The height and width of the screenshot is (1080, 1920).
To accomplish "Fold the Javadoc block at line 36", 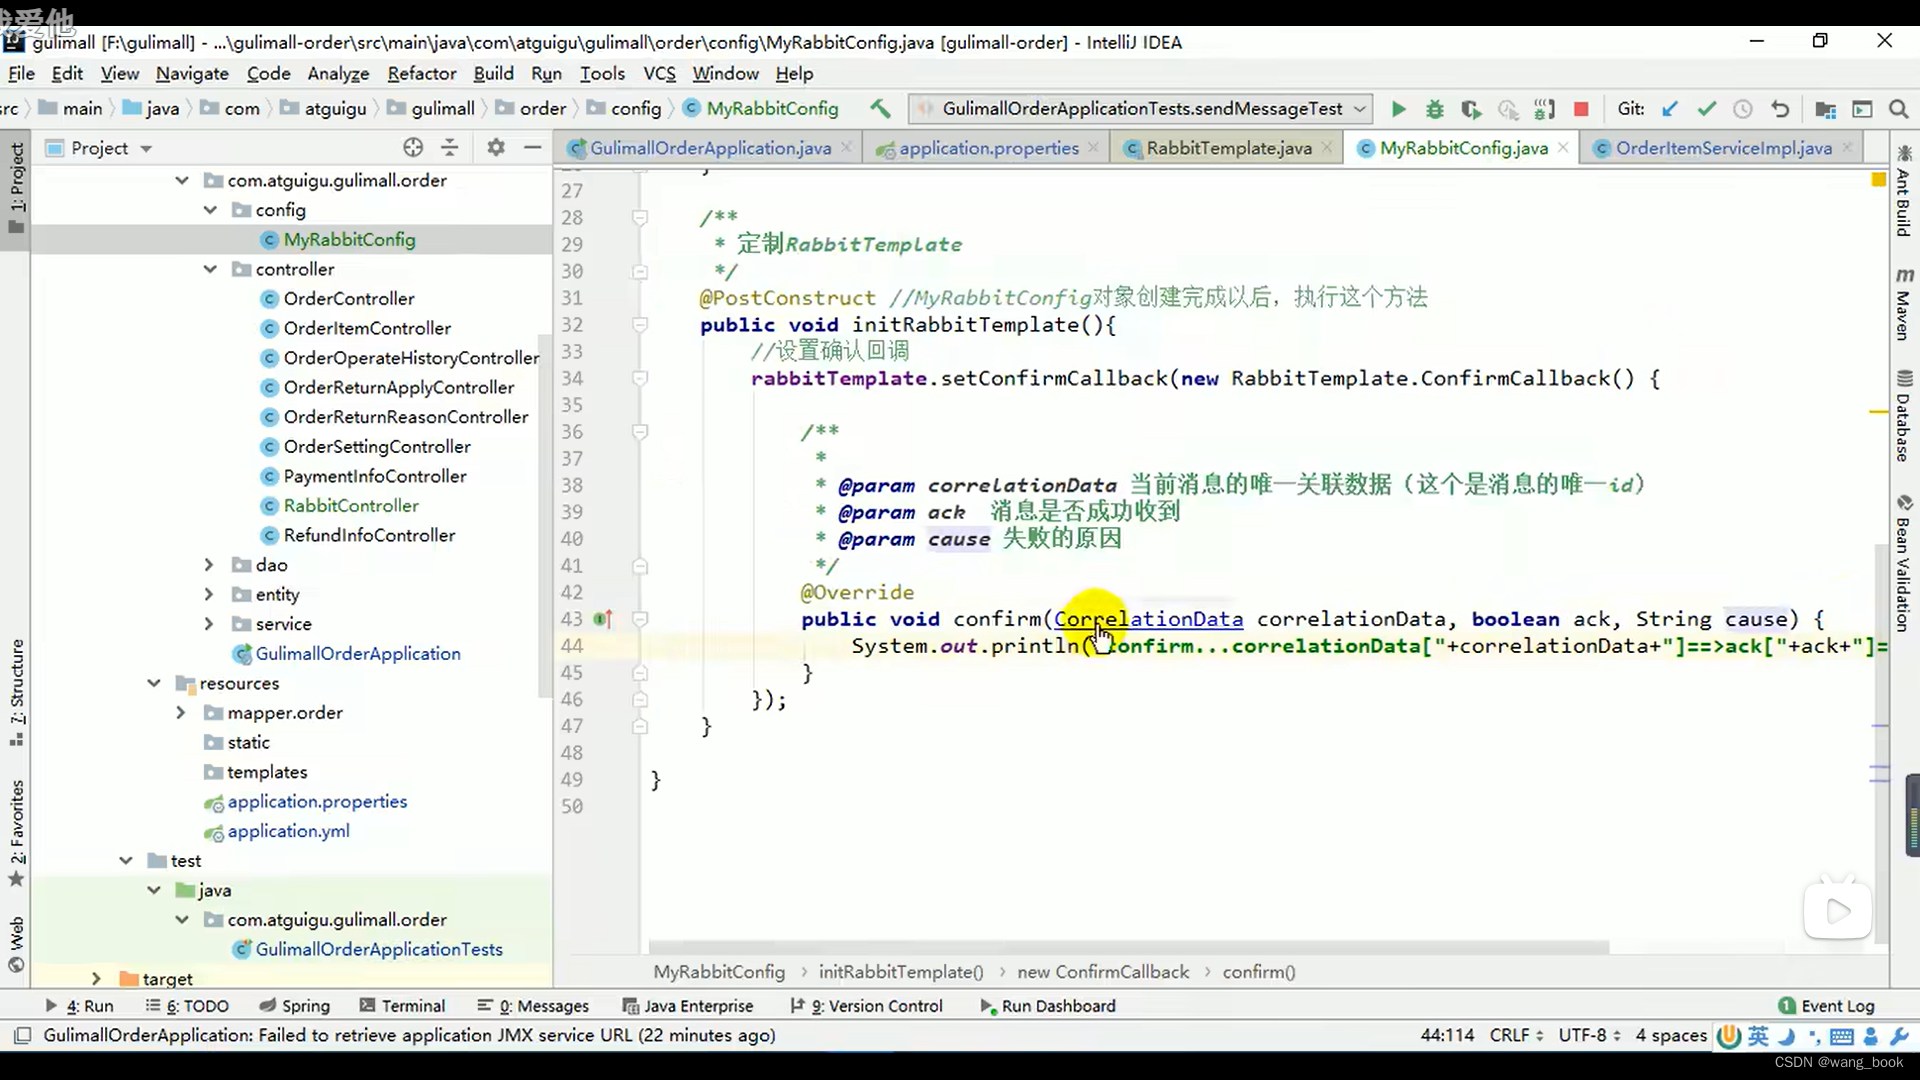I will [640, 432].
